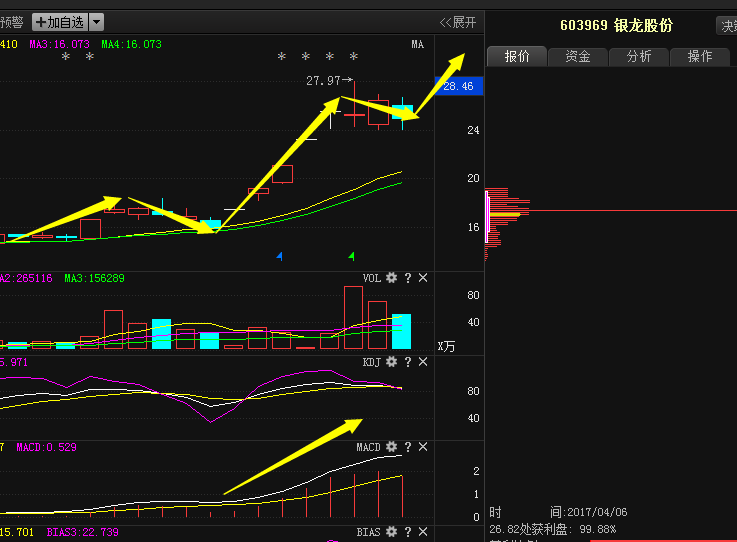Click the yellow bar in chip distribution
The height and width of the screenshot is (542, 737).
pyautogui.click(x=505, y=214)
